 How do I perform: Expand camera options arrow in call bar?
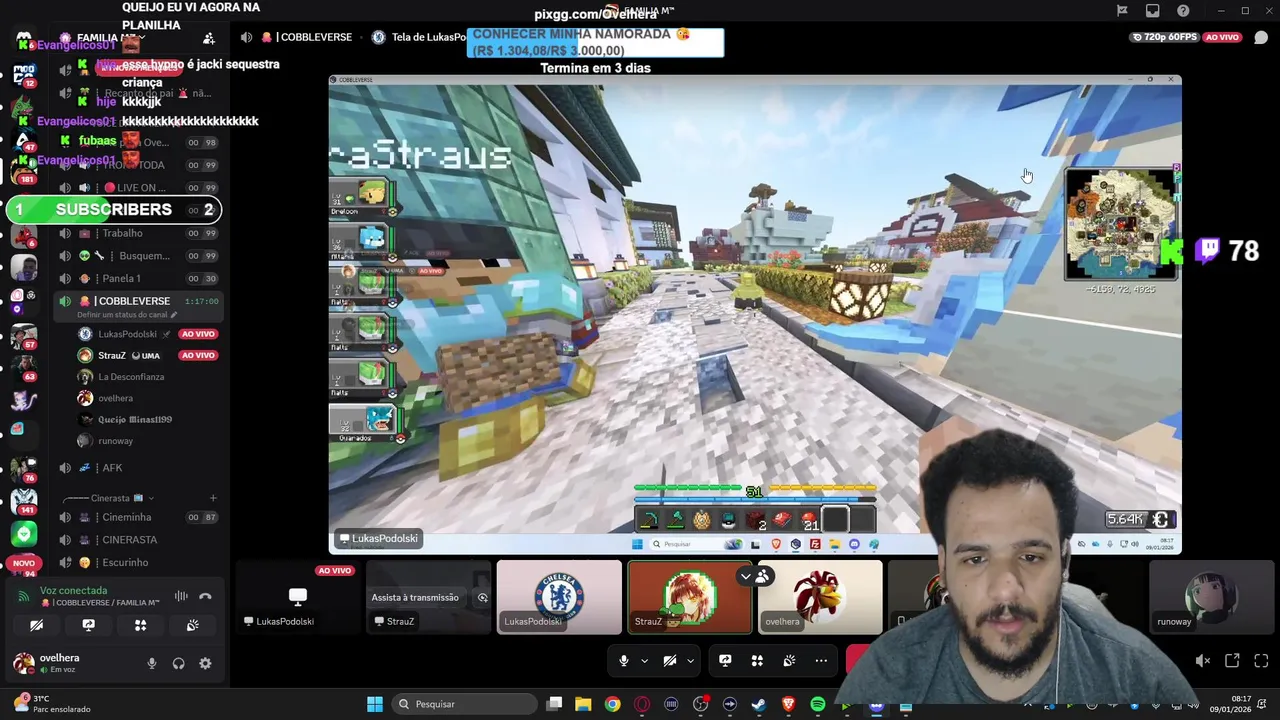690,661
